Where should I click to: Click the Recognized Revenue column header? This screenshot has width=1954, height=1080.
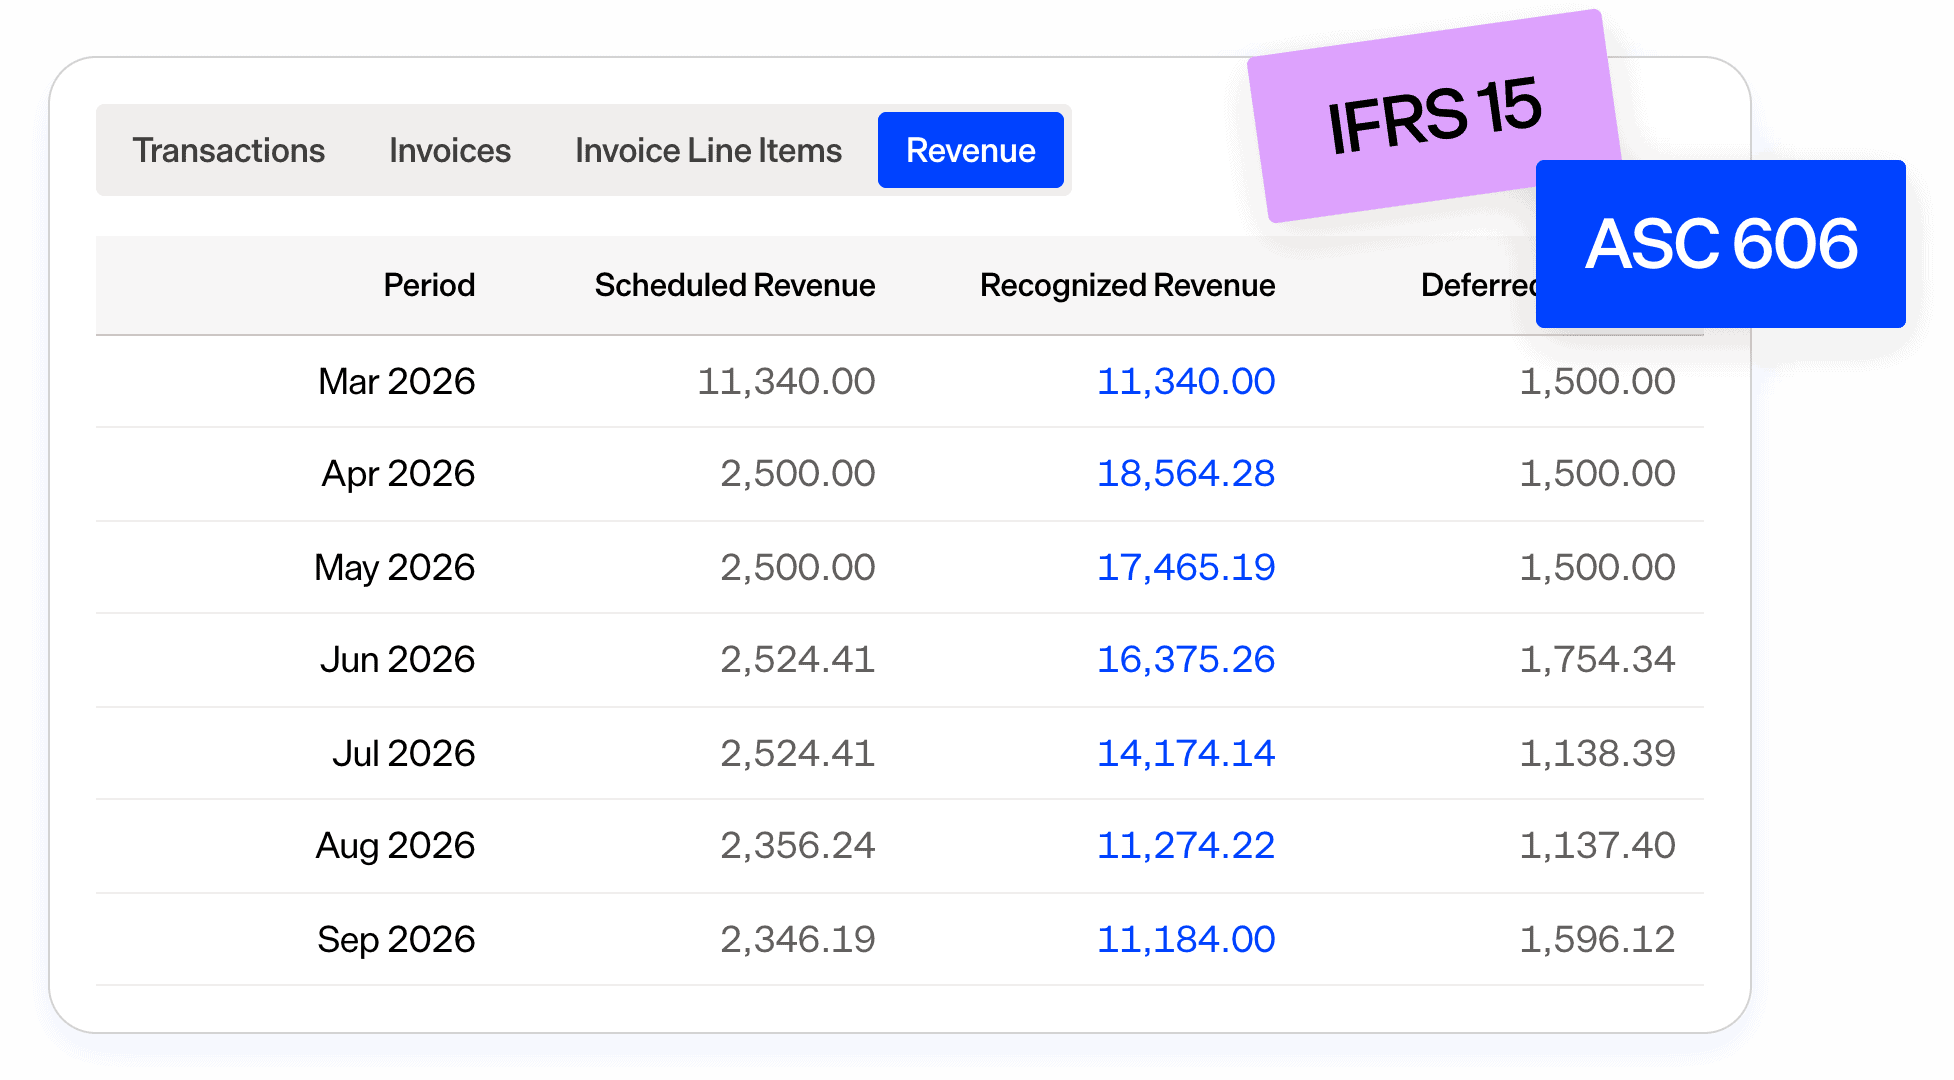pos(1127,285)
